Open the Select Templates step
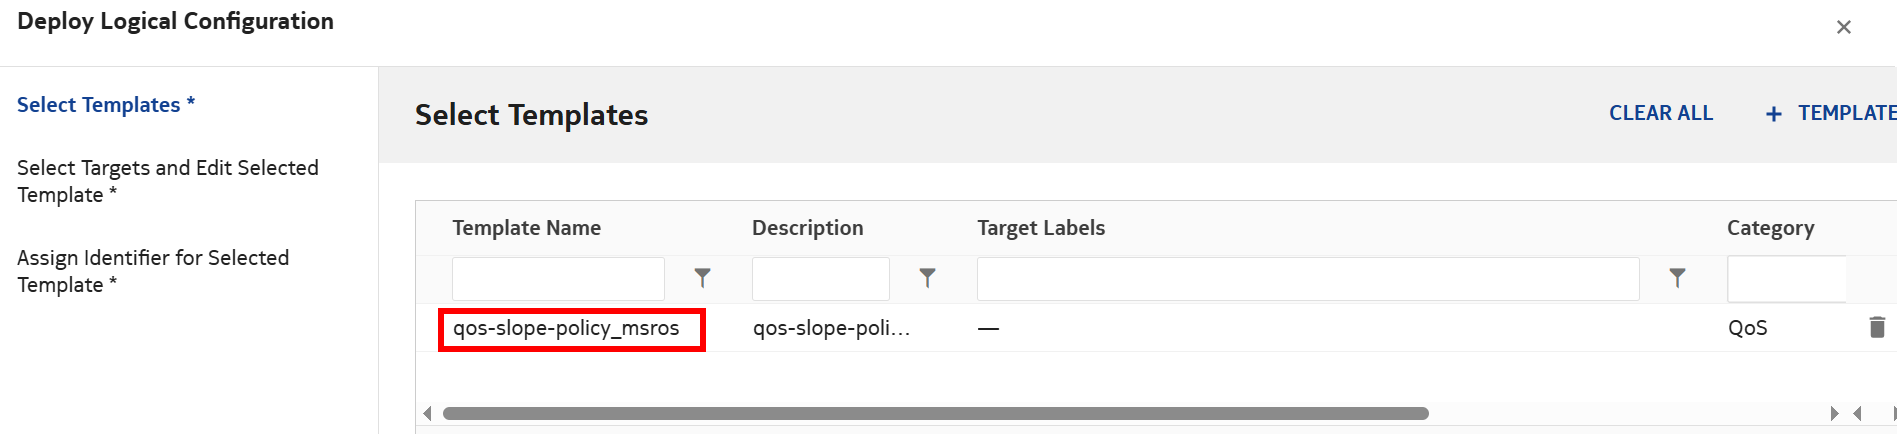Image resolution: width=1897 pixels, height=434 pixels. pos(105,105)
